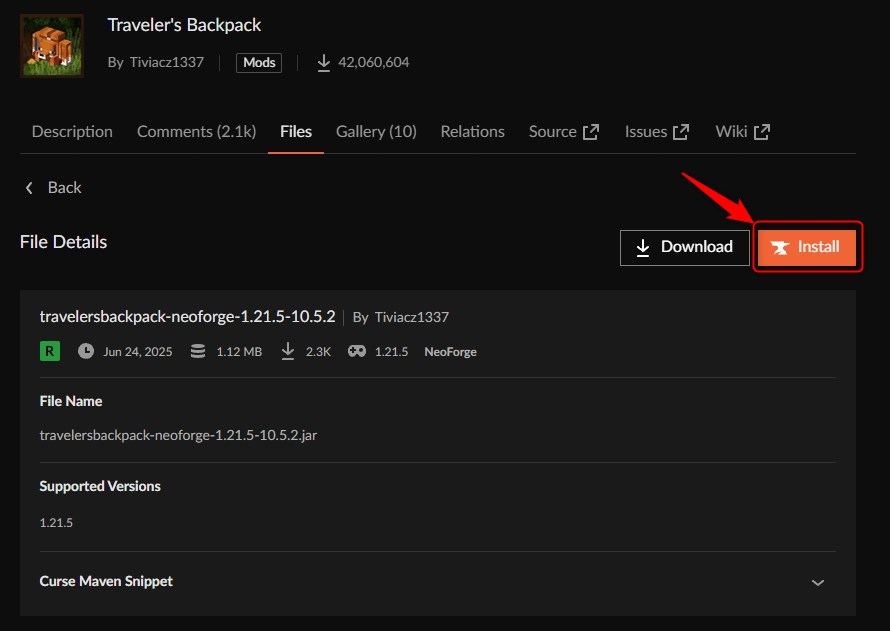This screenshot has width=890, height=631.
Task: Open the Wiki external link tab
Action: tap(742, 132)
